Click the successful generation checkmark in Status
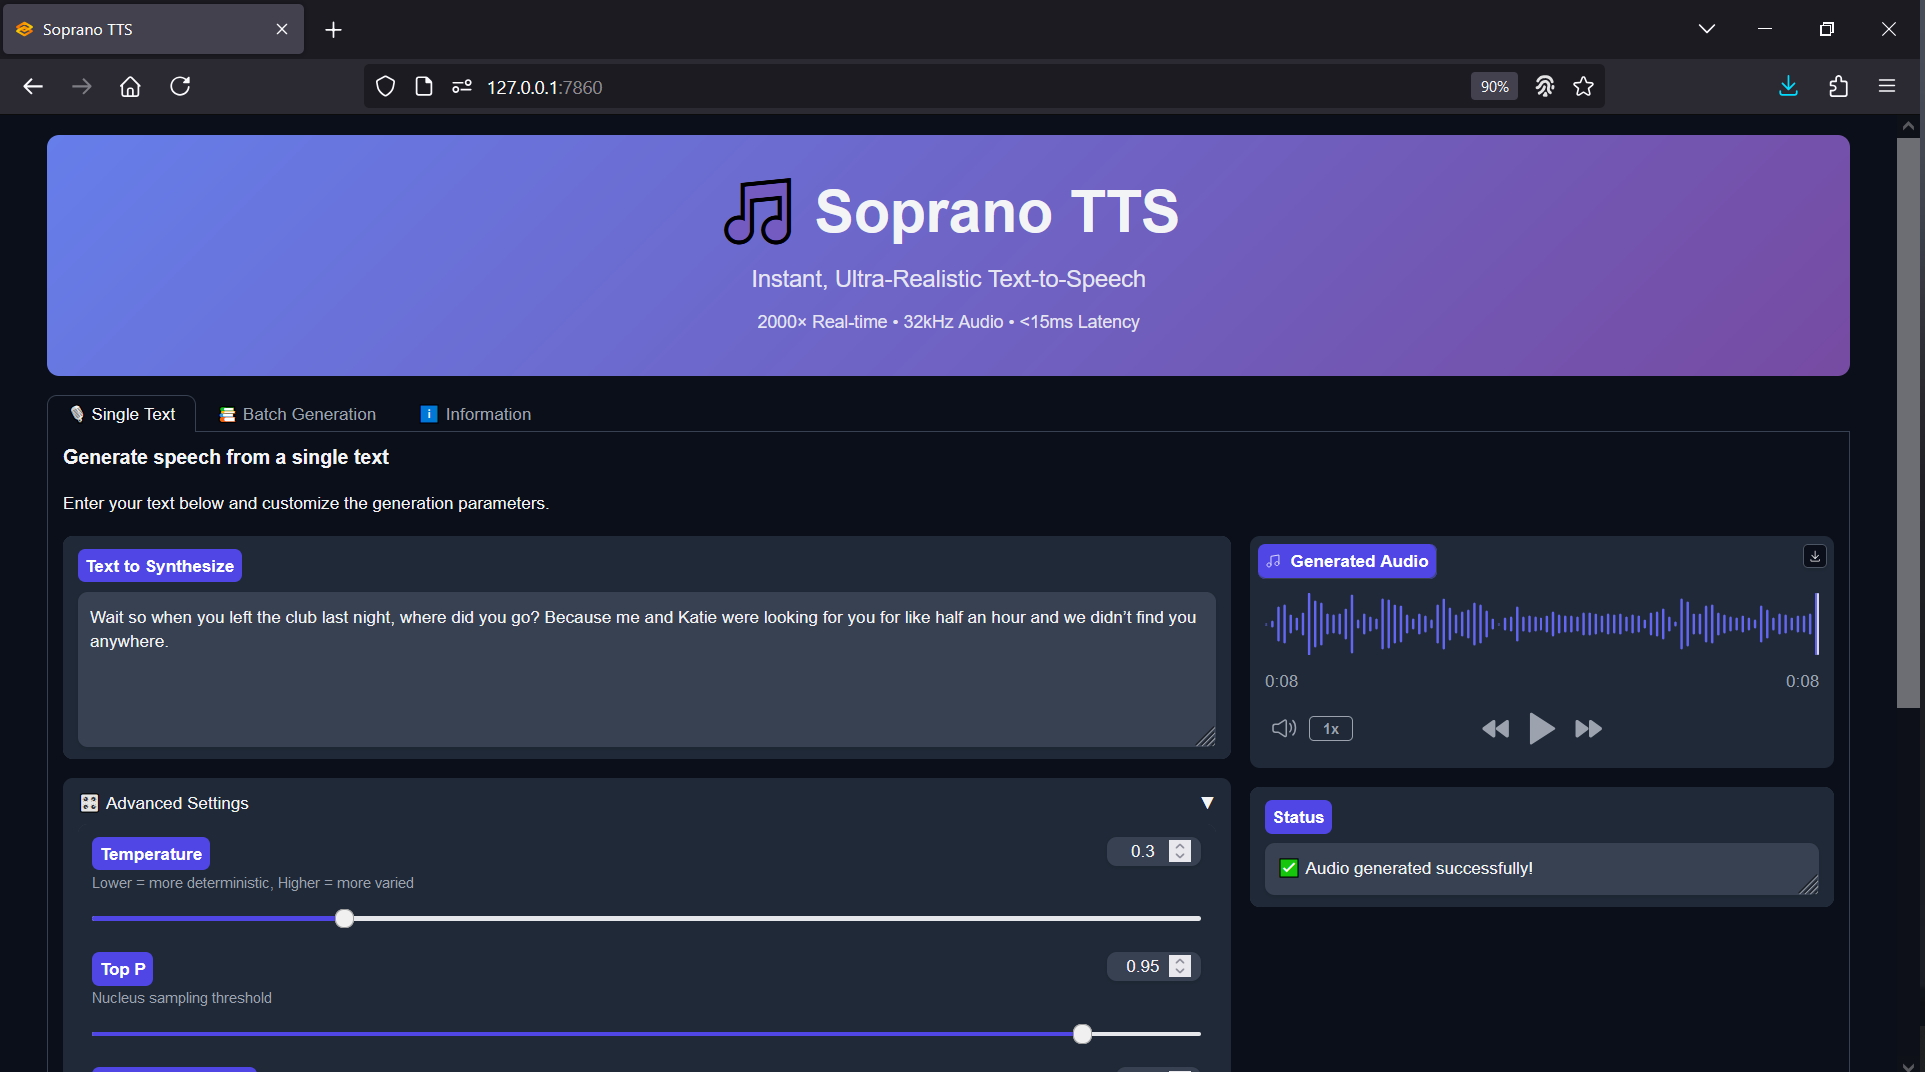This screenshot has height=1072, width=1925. pos(1288,868)
